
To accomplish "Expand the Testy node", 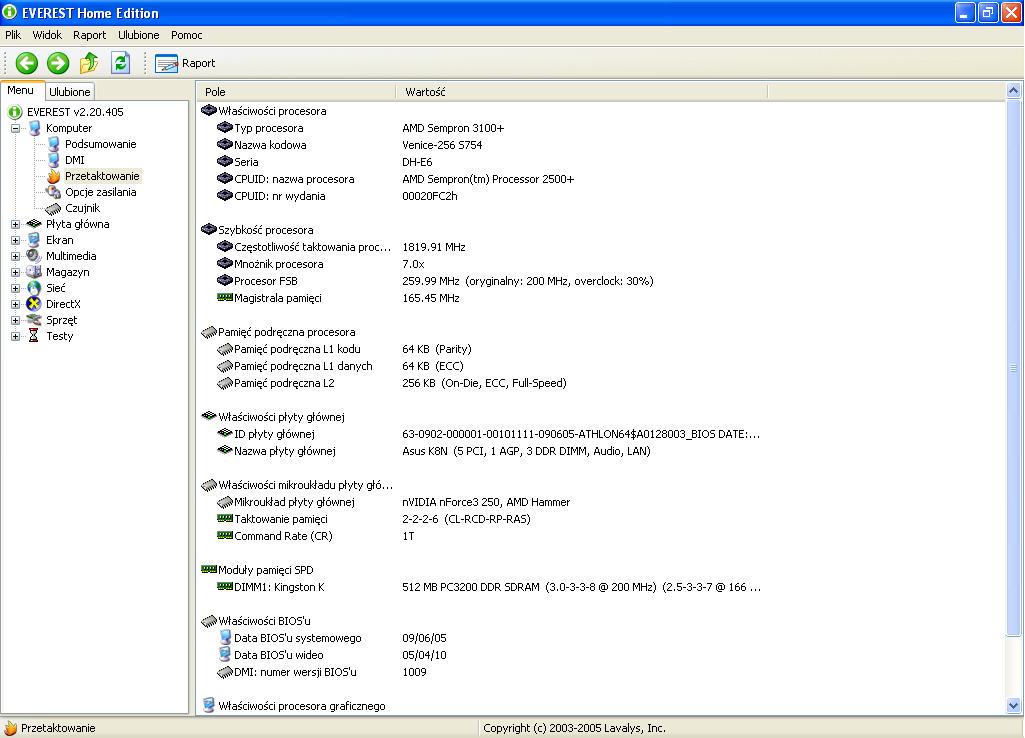I will pos(16,336).
